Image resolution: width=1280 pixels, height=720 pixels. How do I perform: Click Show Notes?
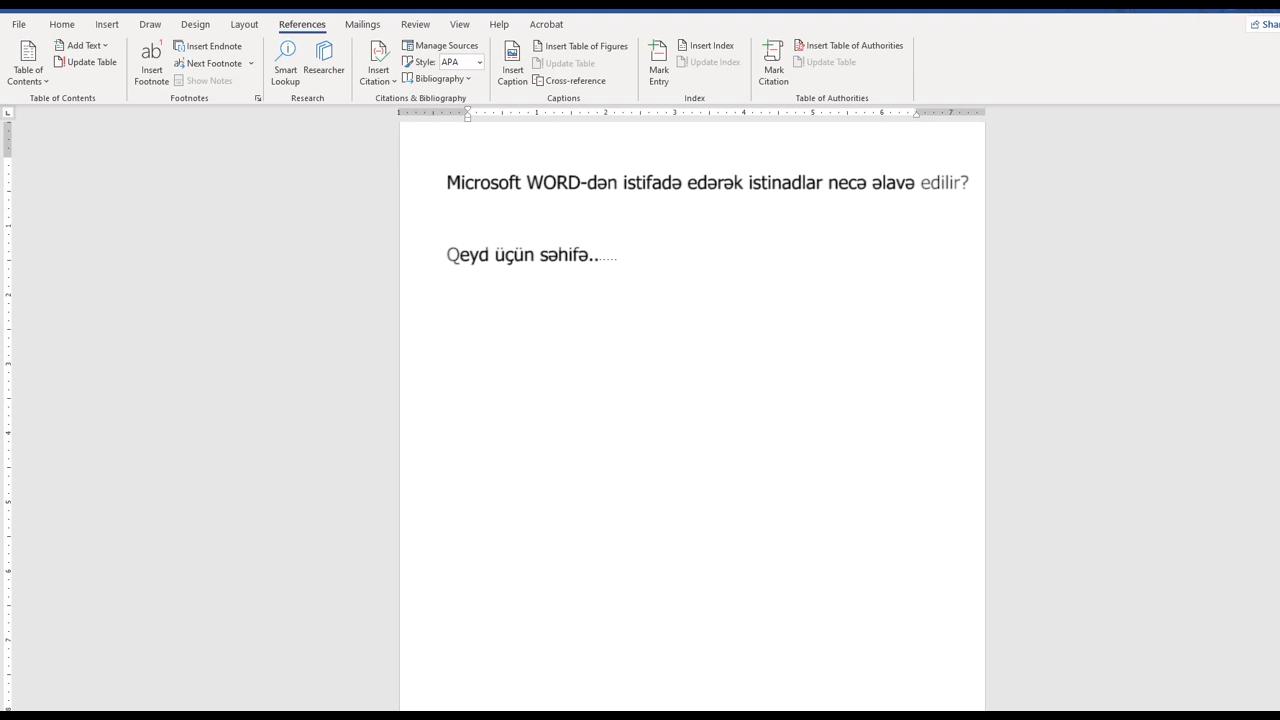203,80
